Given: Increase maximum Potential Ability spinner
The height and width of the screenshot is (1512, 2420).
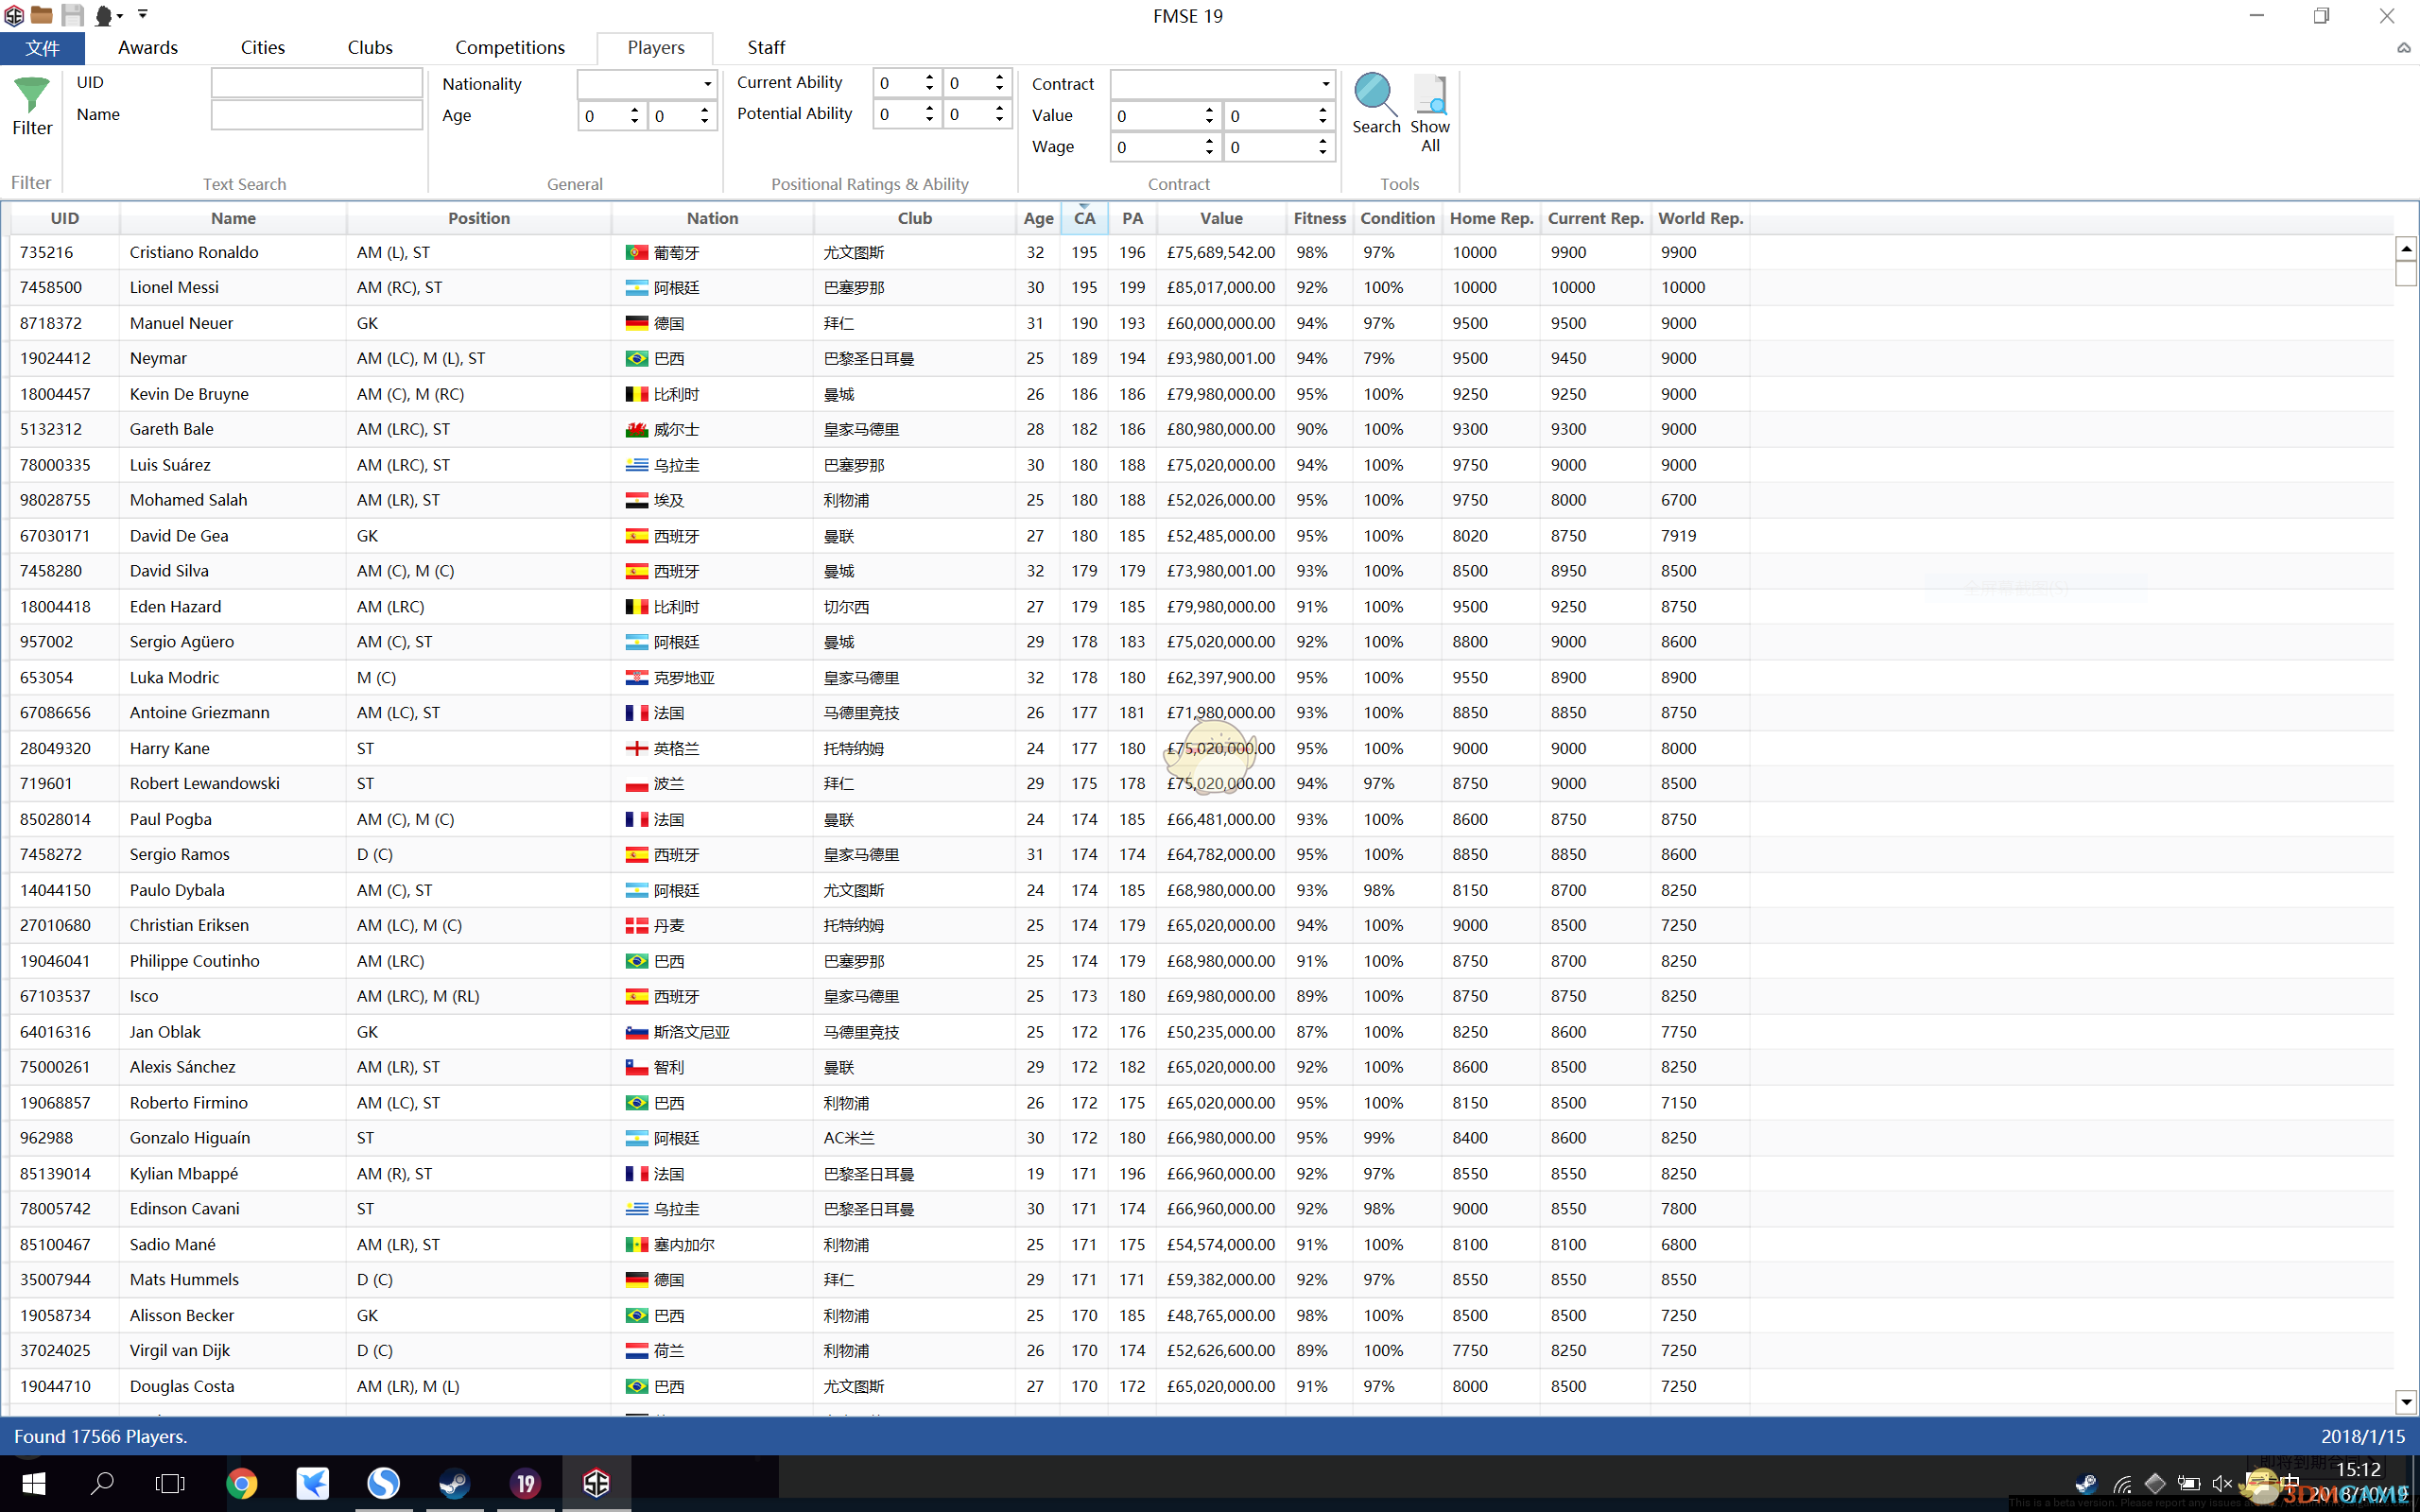Looking at the screenshot, I should pyautogui.click(x=999, y=108).
